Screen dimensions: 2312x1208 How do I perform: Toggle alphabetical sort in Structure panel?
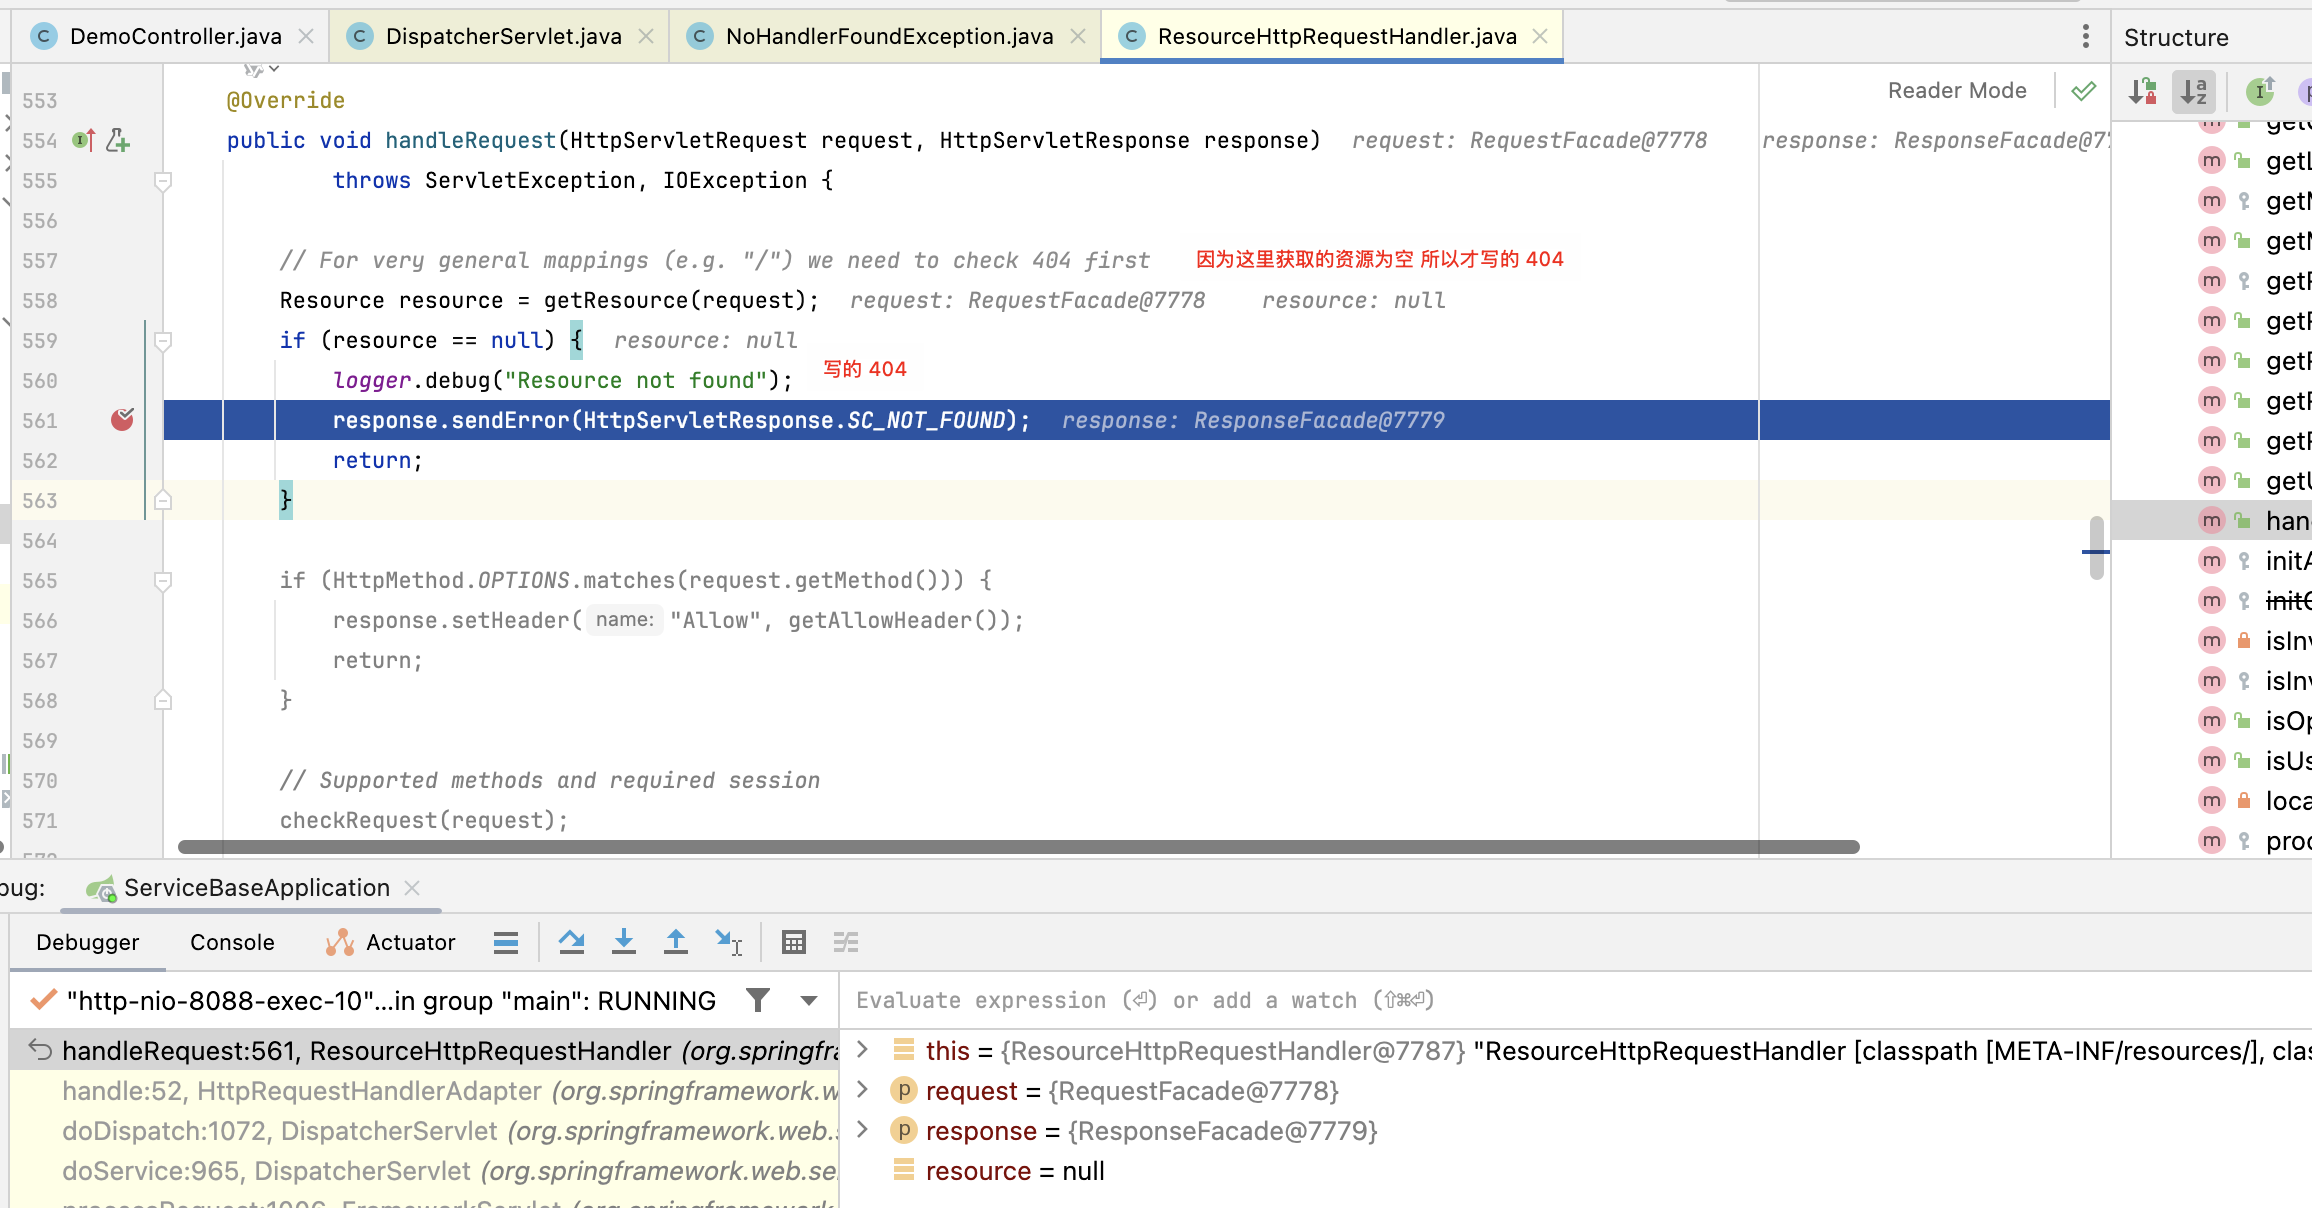[2193, 92]
